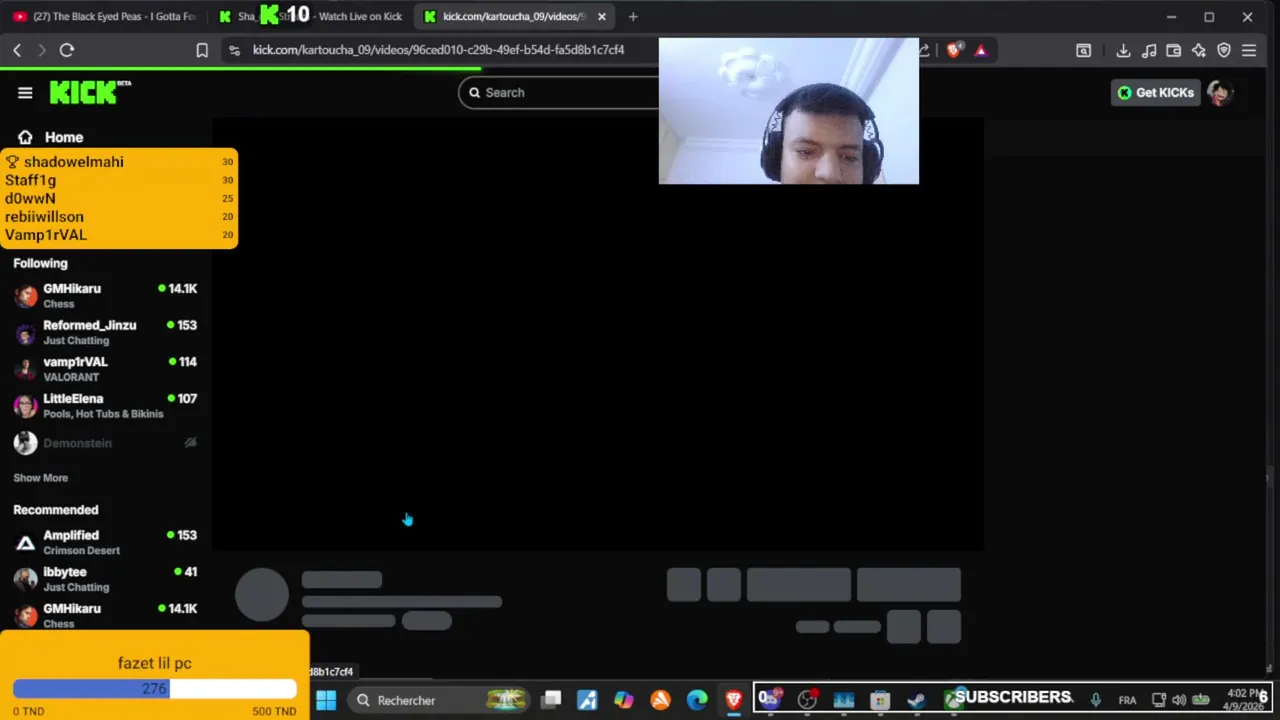Open Home in the sidebar

51,137
